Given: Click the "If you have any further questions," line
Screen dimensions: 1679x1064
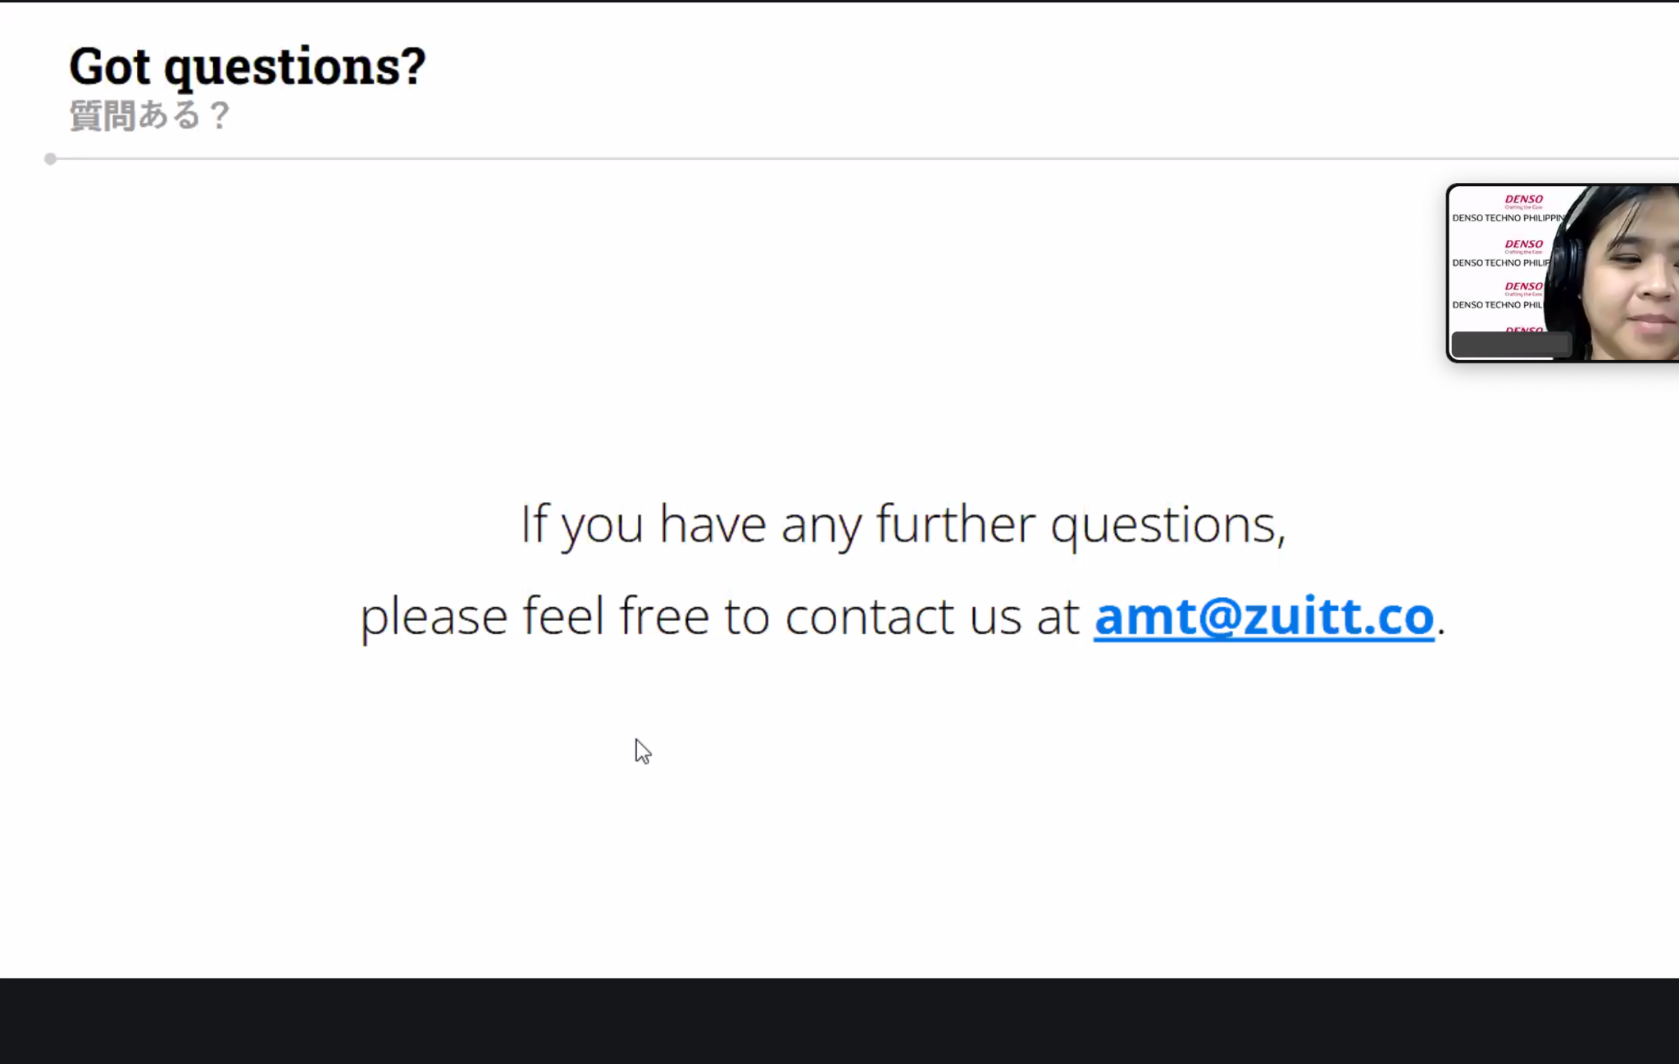Looking at the screenshot, I should tap(902, 524).
